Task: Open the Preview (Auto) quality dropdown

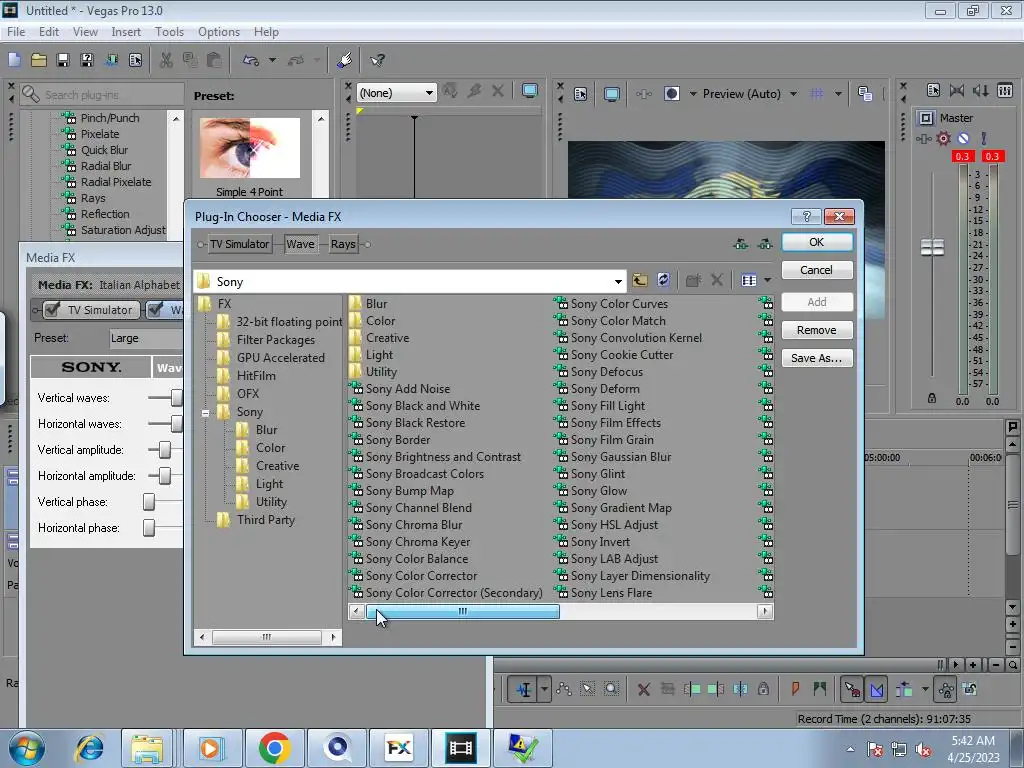Action: (793, 94)
